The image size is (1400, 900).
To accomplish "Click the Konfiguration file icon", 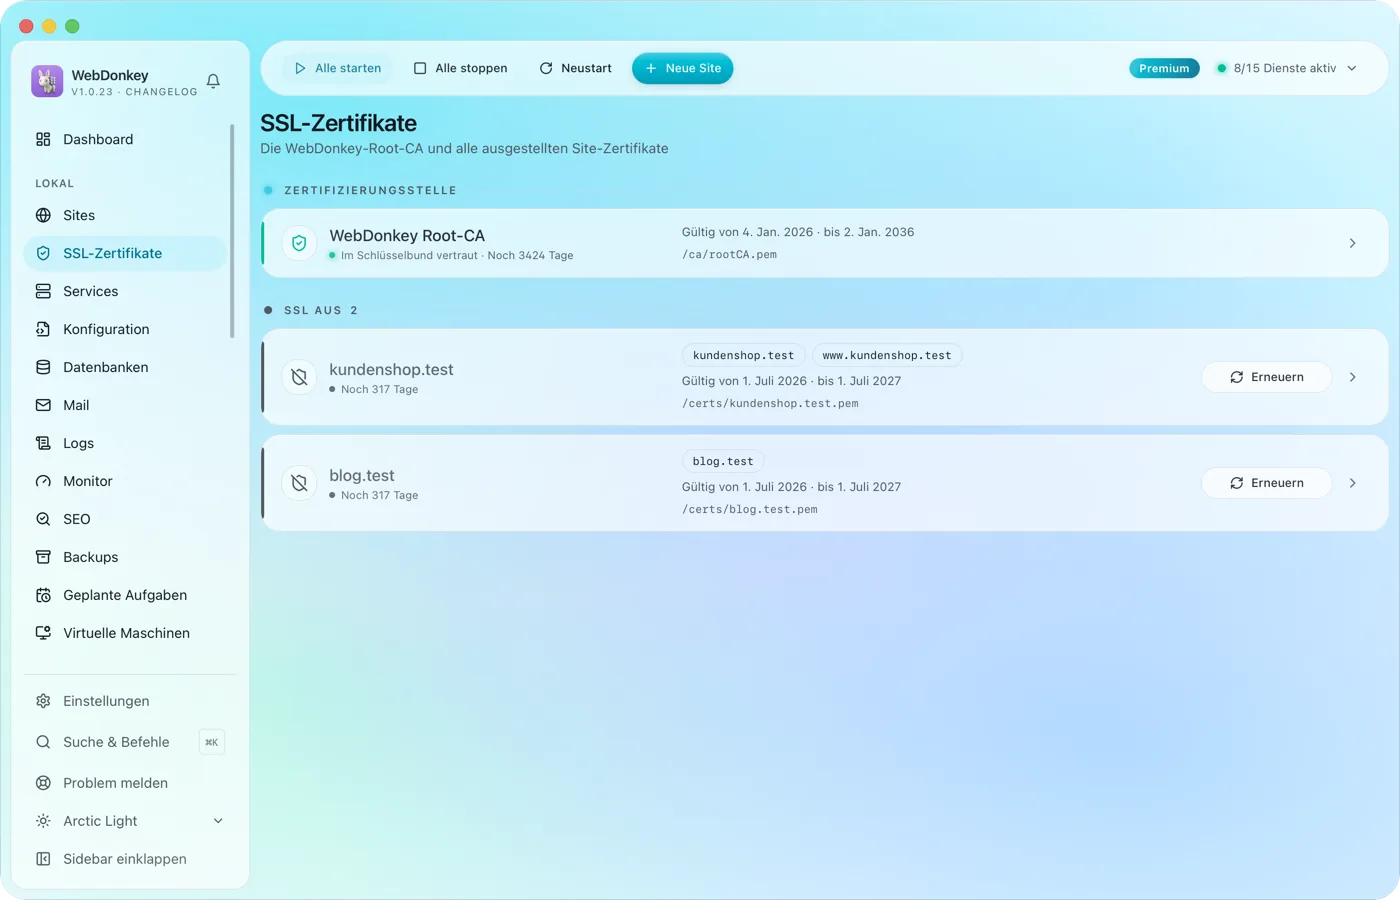I will (43, 329).
